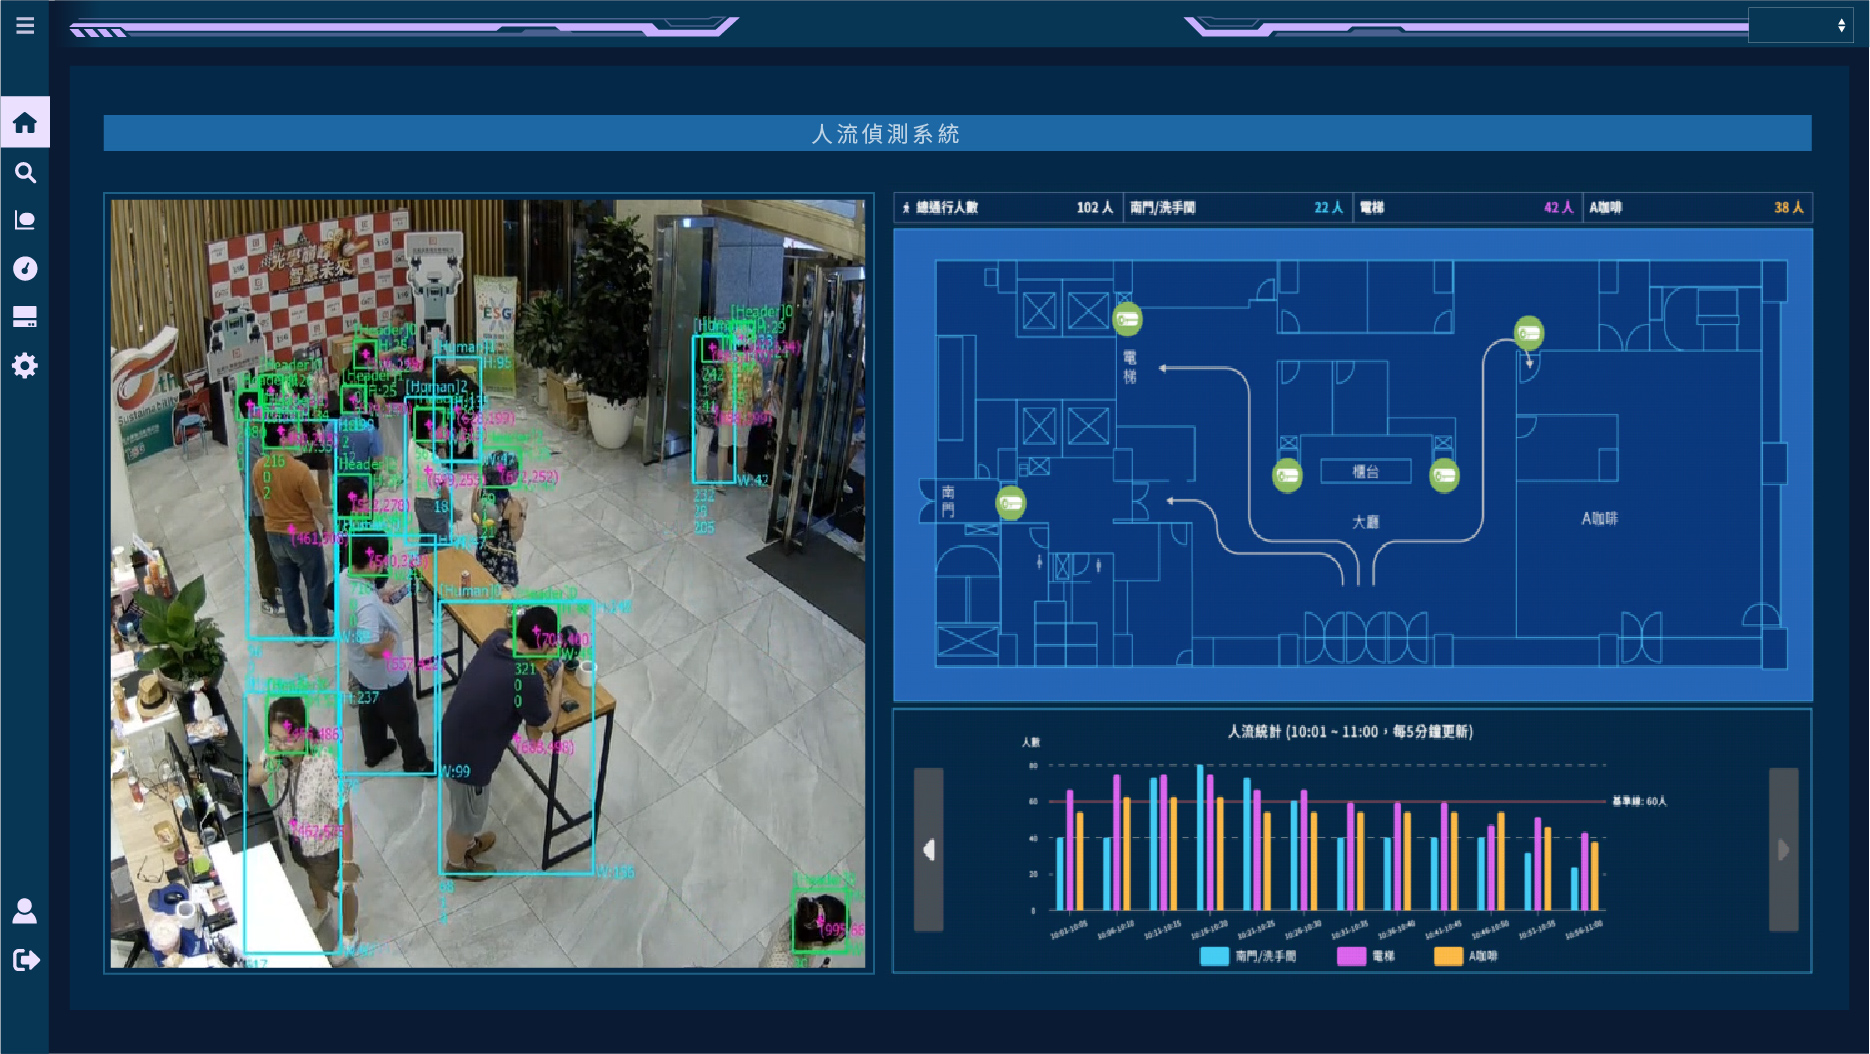Select the camera left of 櫃台
The width and height of the screenshot is (1870, 1054).
tap(1287, 475)
